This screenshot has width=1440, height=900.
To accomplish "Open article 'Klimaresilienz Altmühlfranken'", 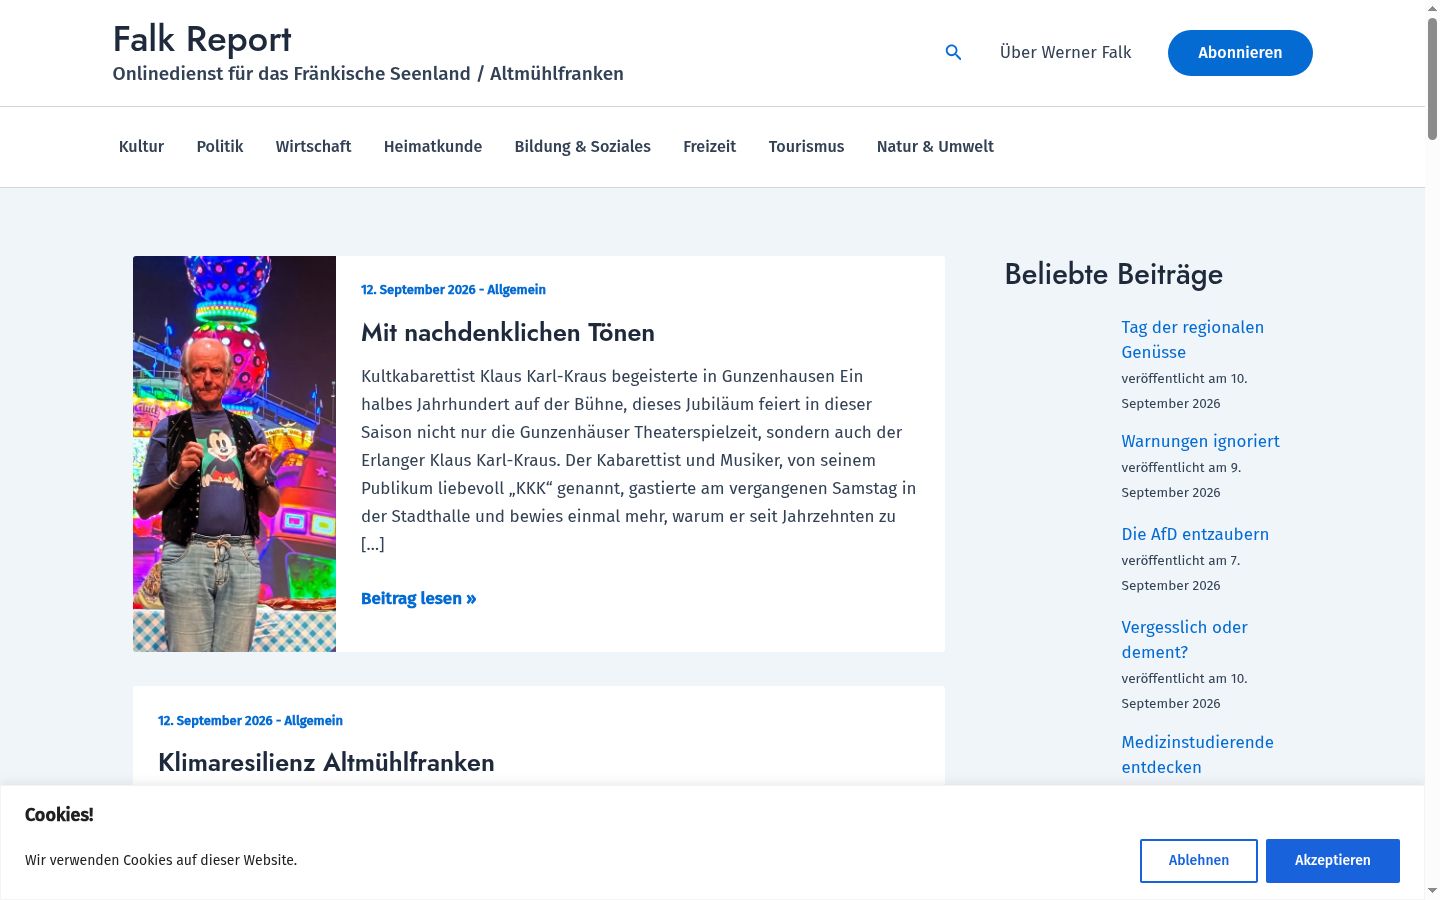I will point(326,762).
